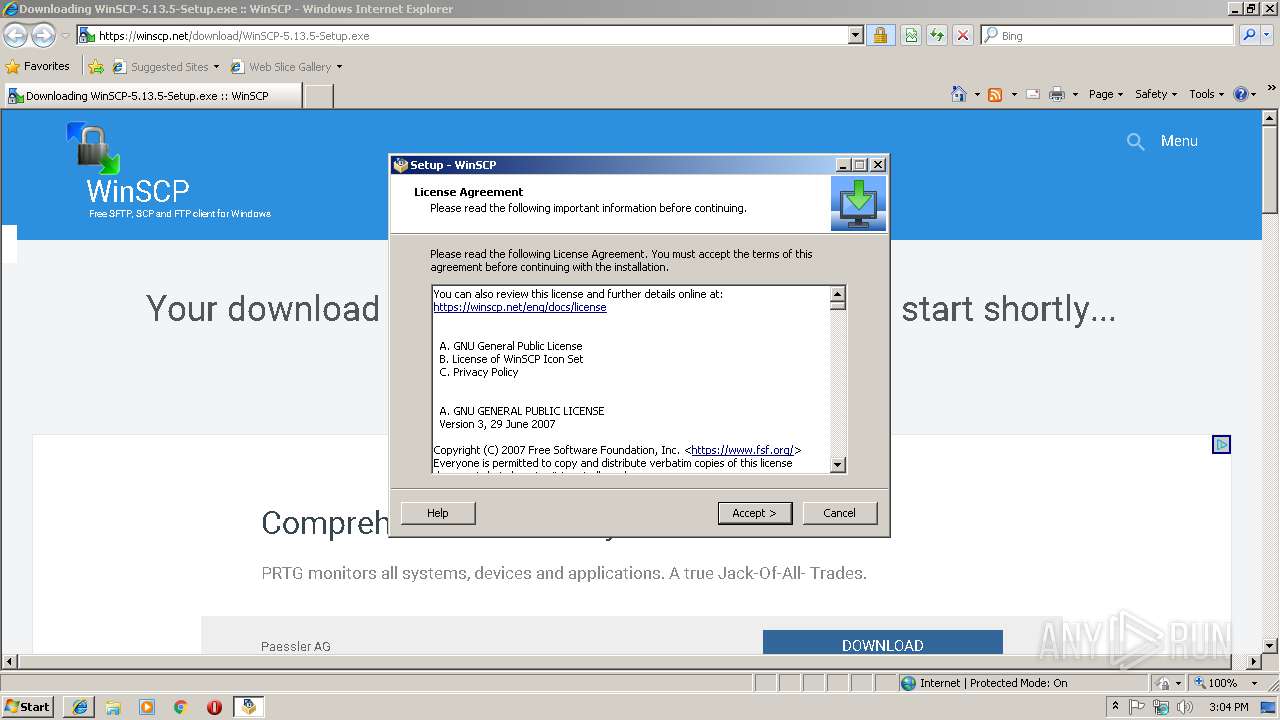Open the winscp.net license docs link

click(520, 307)
